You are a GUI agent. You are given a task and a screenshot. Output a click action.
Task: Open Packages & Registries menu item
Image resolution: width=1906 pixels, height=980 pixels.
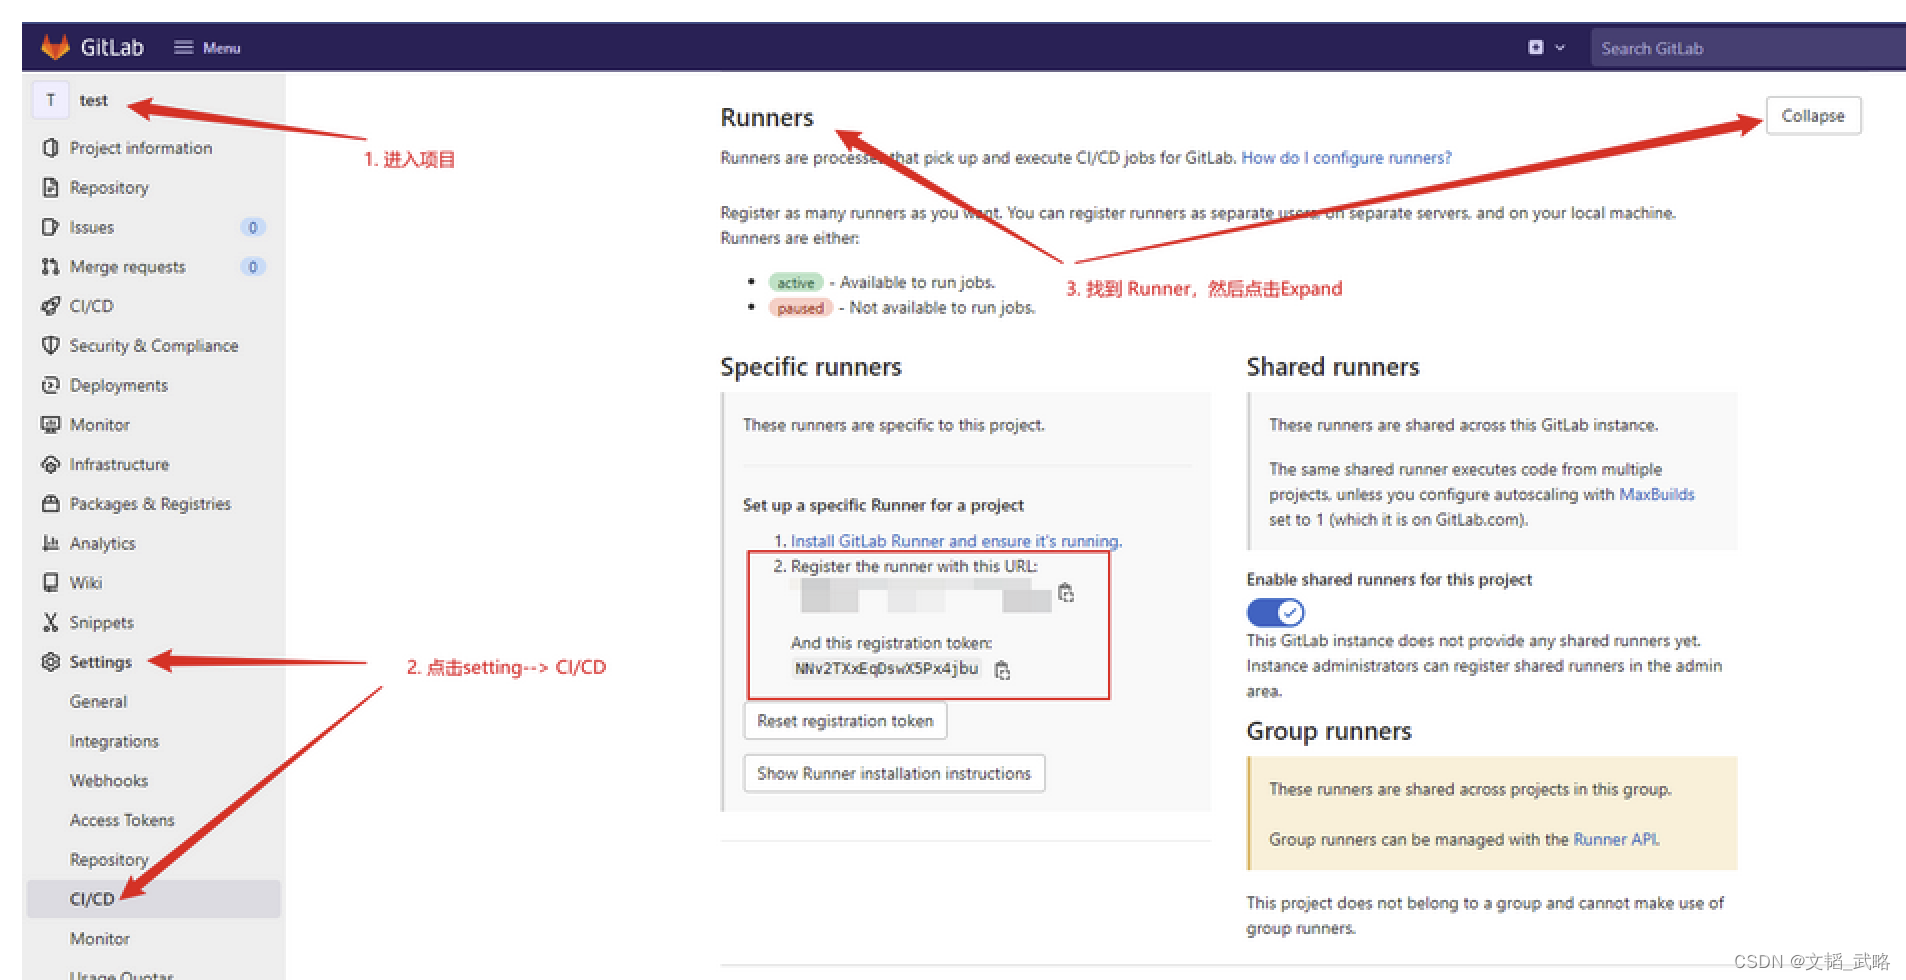pos(150,504)
